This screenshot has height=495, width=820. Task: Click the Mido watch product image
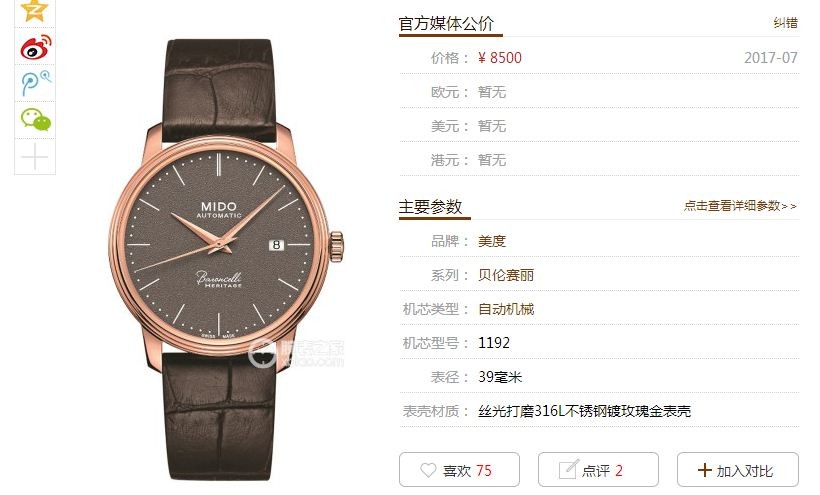[226, 259]
